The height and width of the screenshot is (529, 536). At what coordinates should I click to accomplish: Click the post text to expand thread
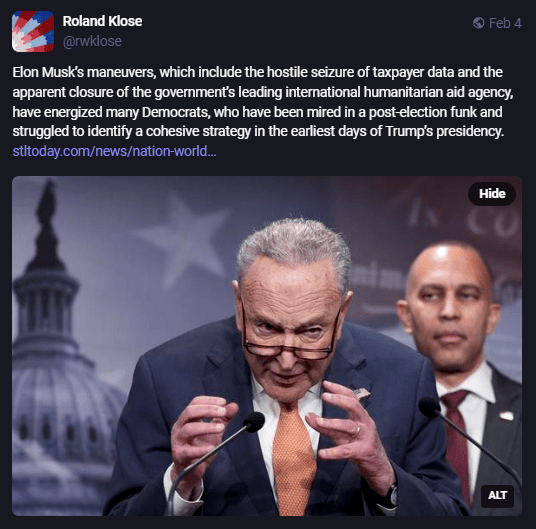point(263,102)
